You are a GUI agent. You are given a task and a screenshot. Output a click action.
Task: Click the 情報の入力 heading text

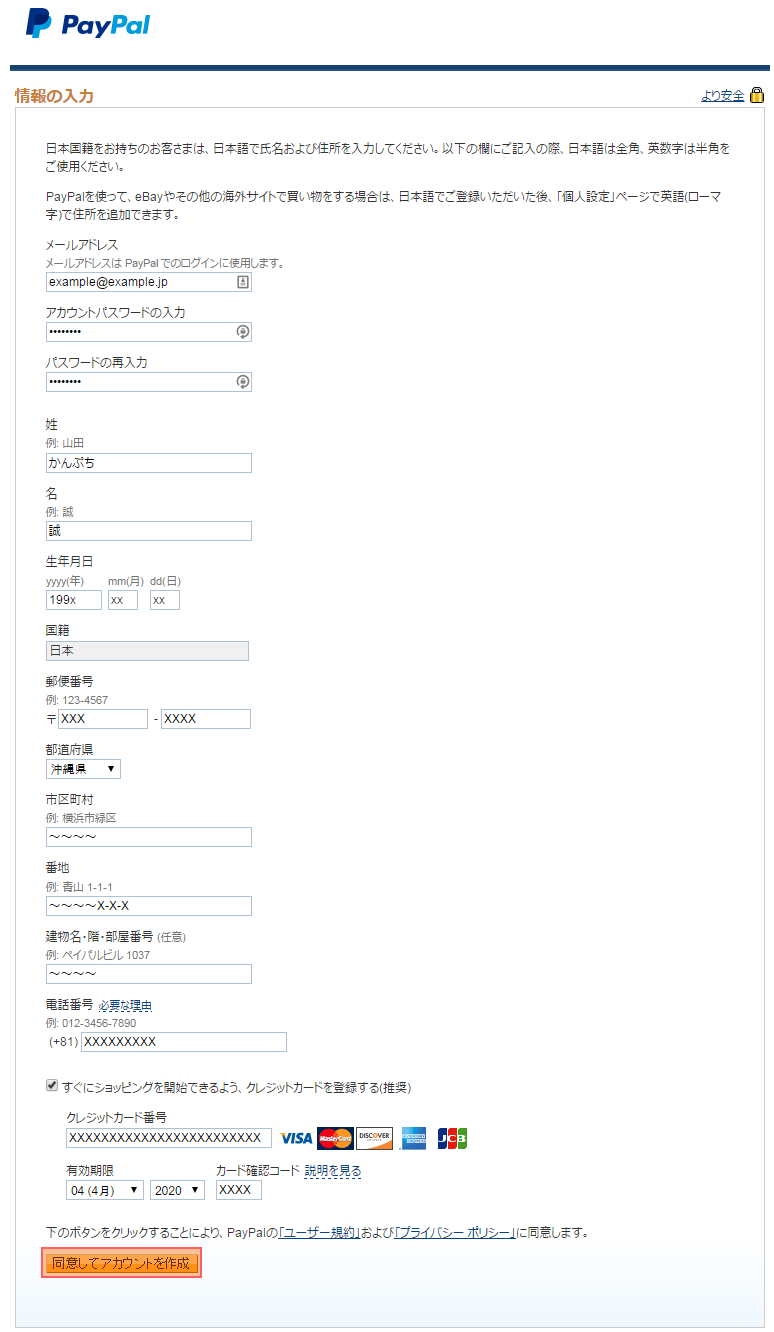(x=54, y=96)
